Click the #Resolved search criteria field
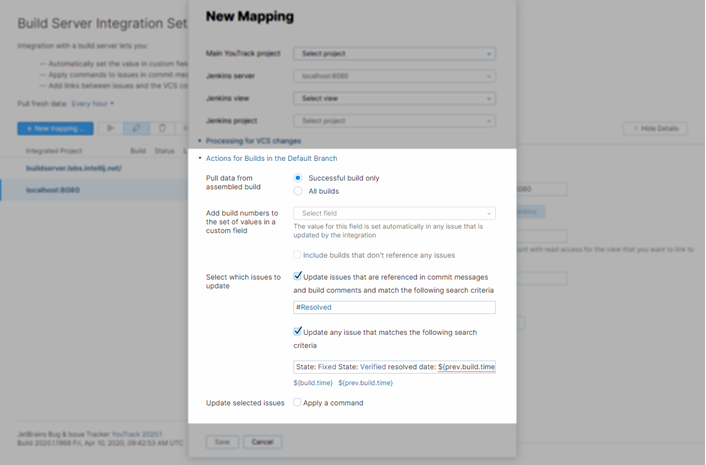 point(394,307)
